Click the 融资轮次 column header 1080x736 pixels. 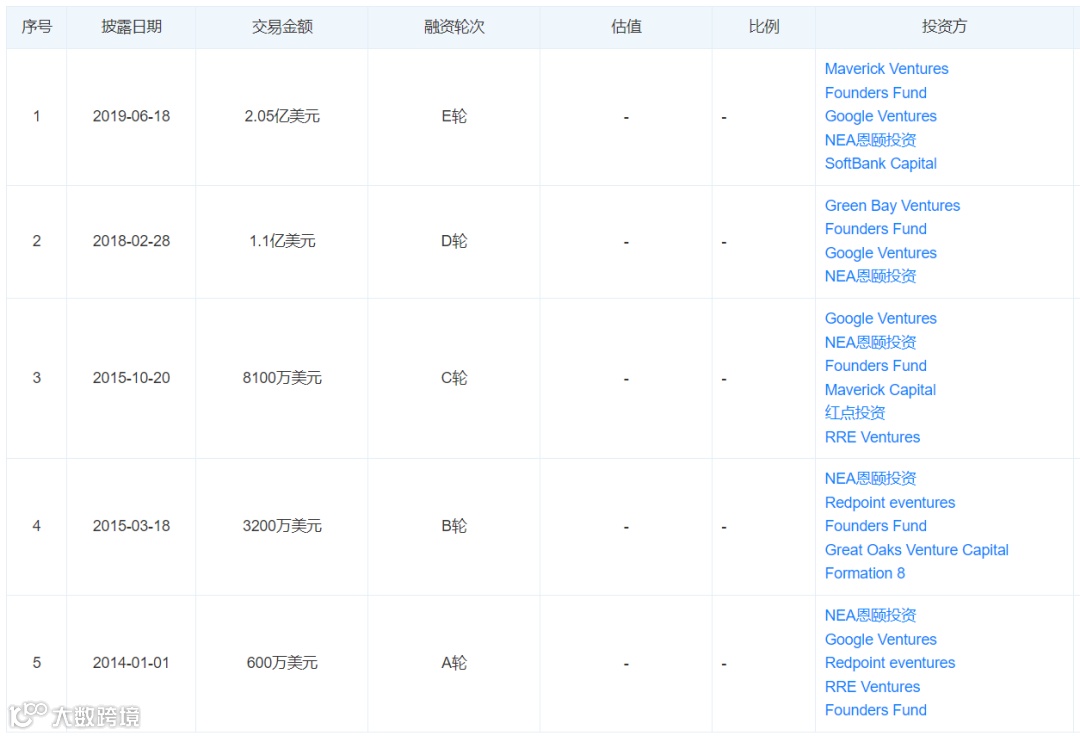coord(454,27)
